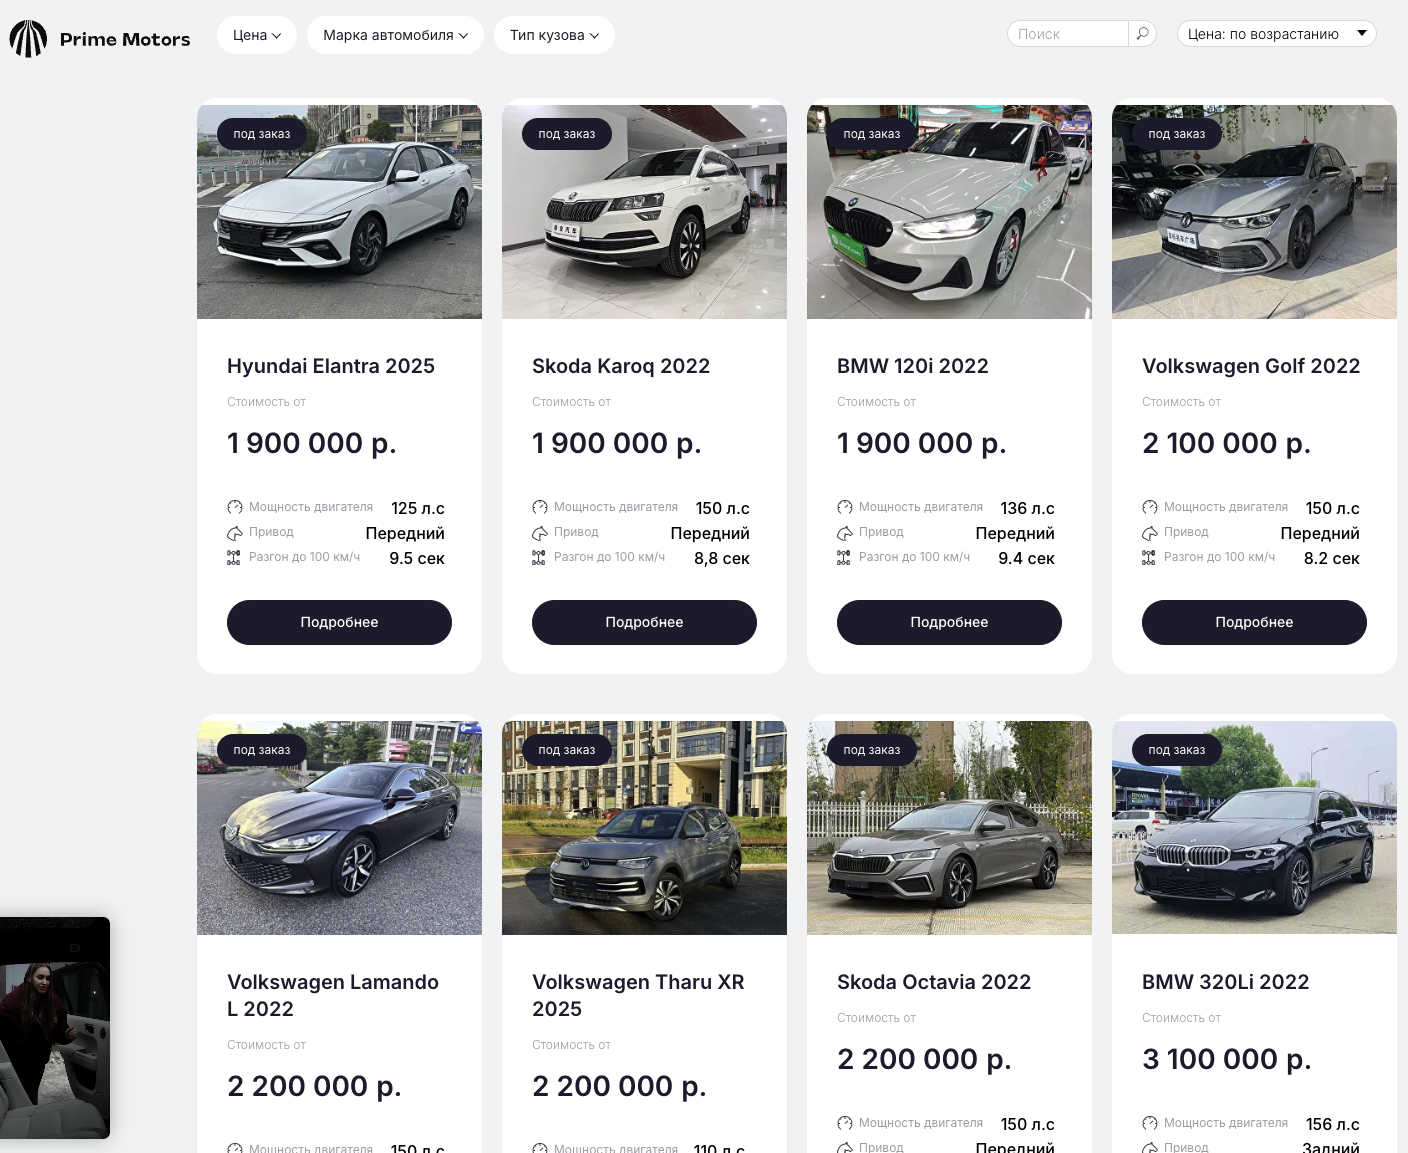The width and height of the screenshot is (1408, 1153).
Task: Click the Volkswagen Tharu XR 2025 title
Action: (638, 995)
